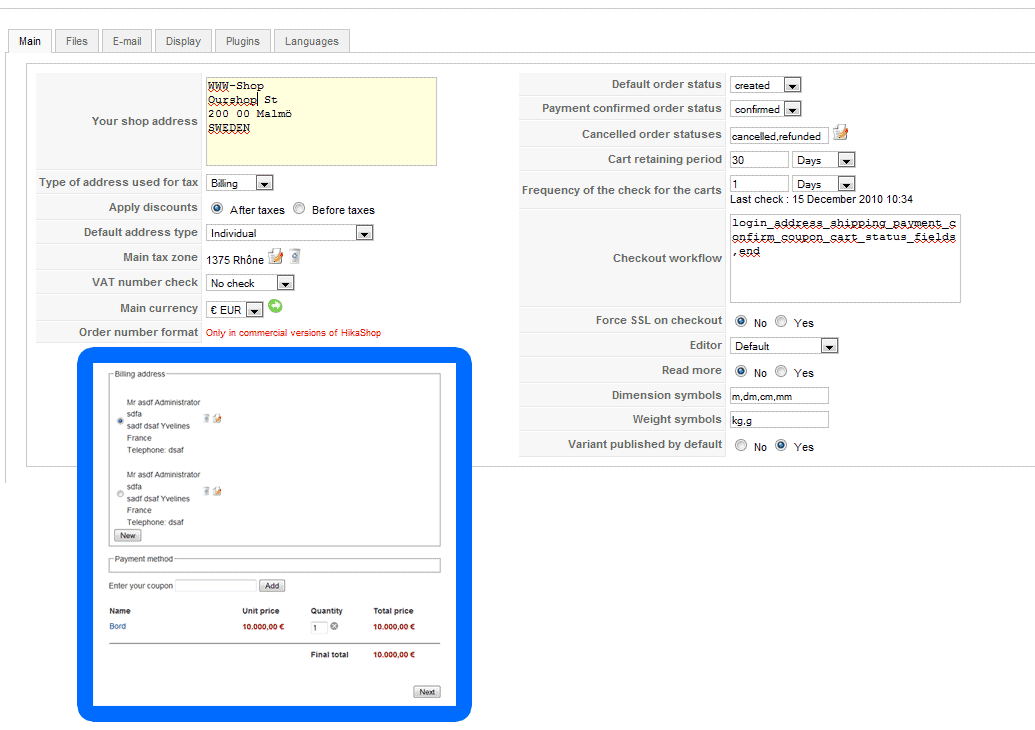Set Force SSL on checkout to No
The image size is (1035, 730).
pos(741,321)
